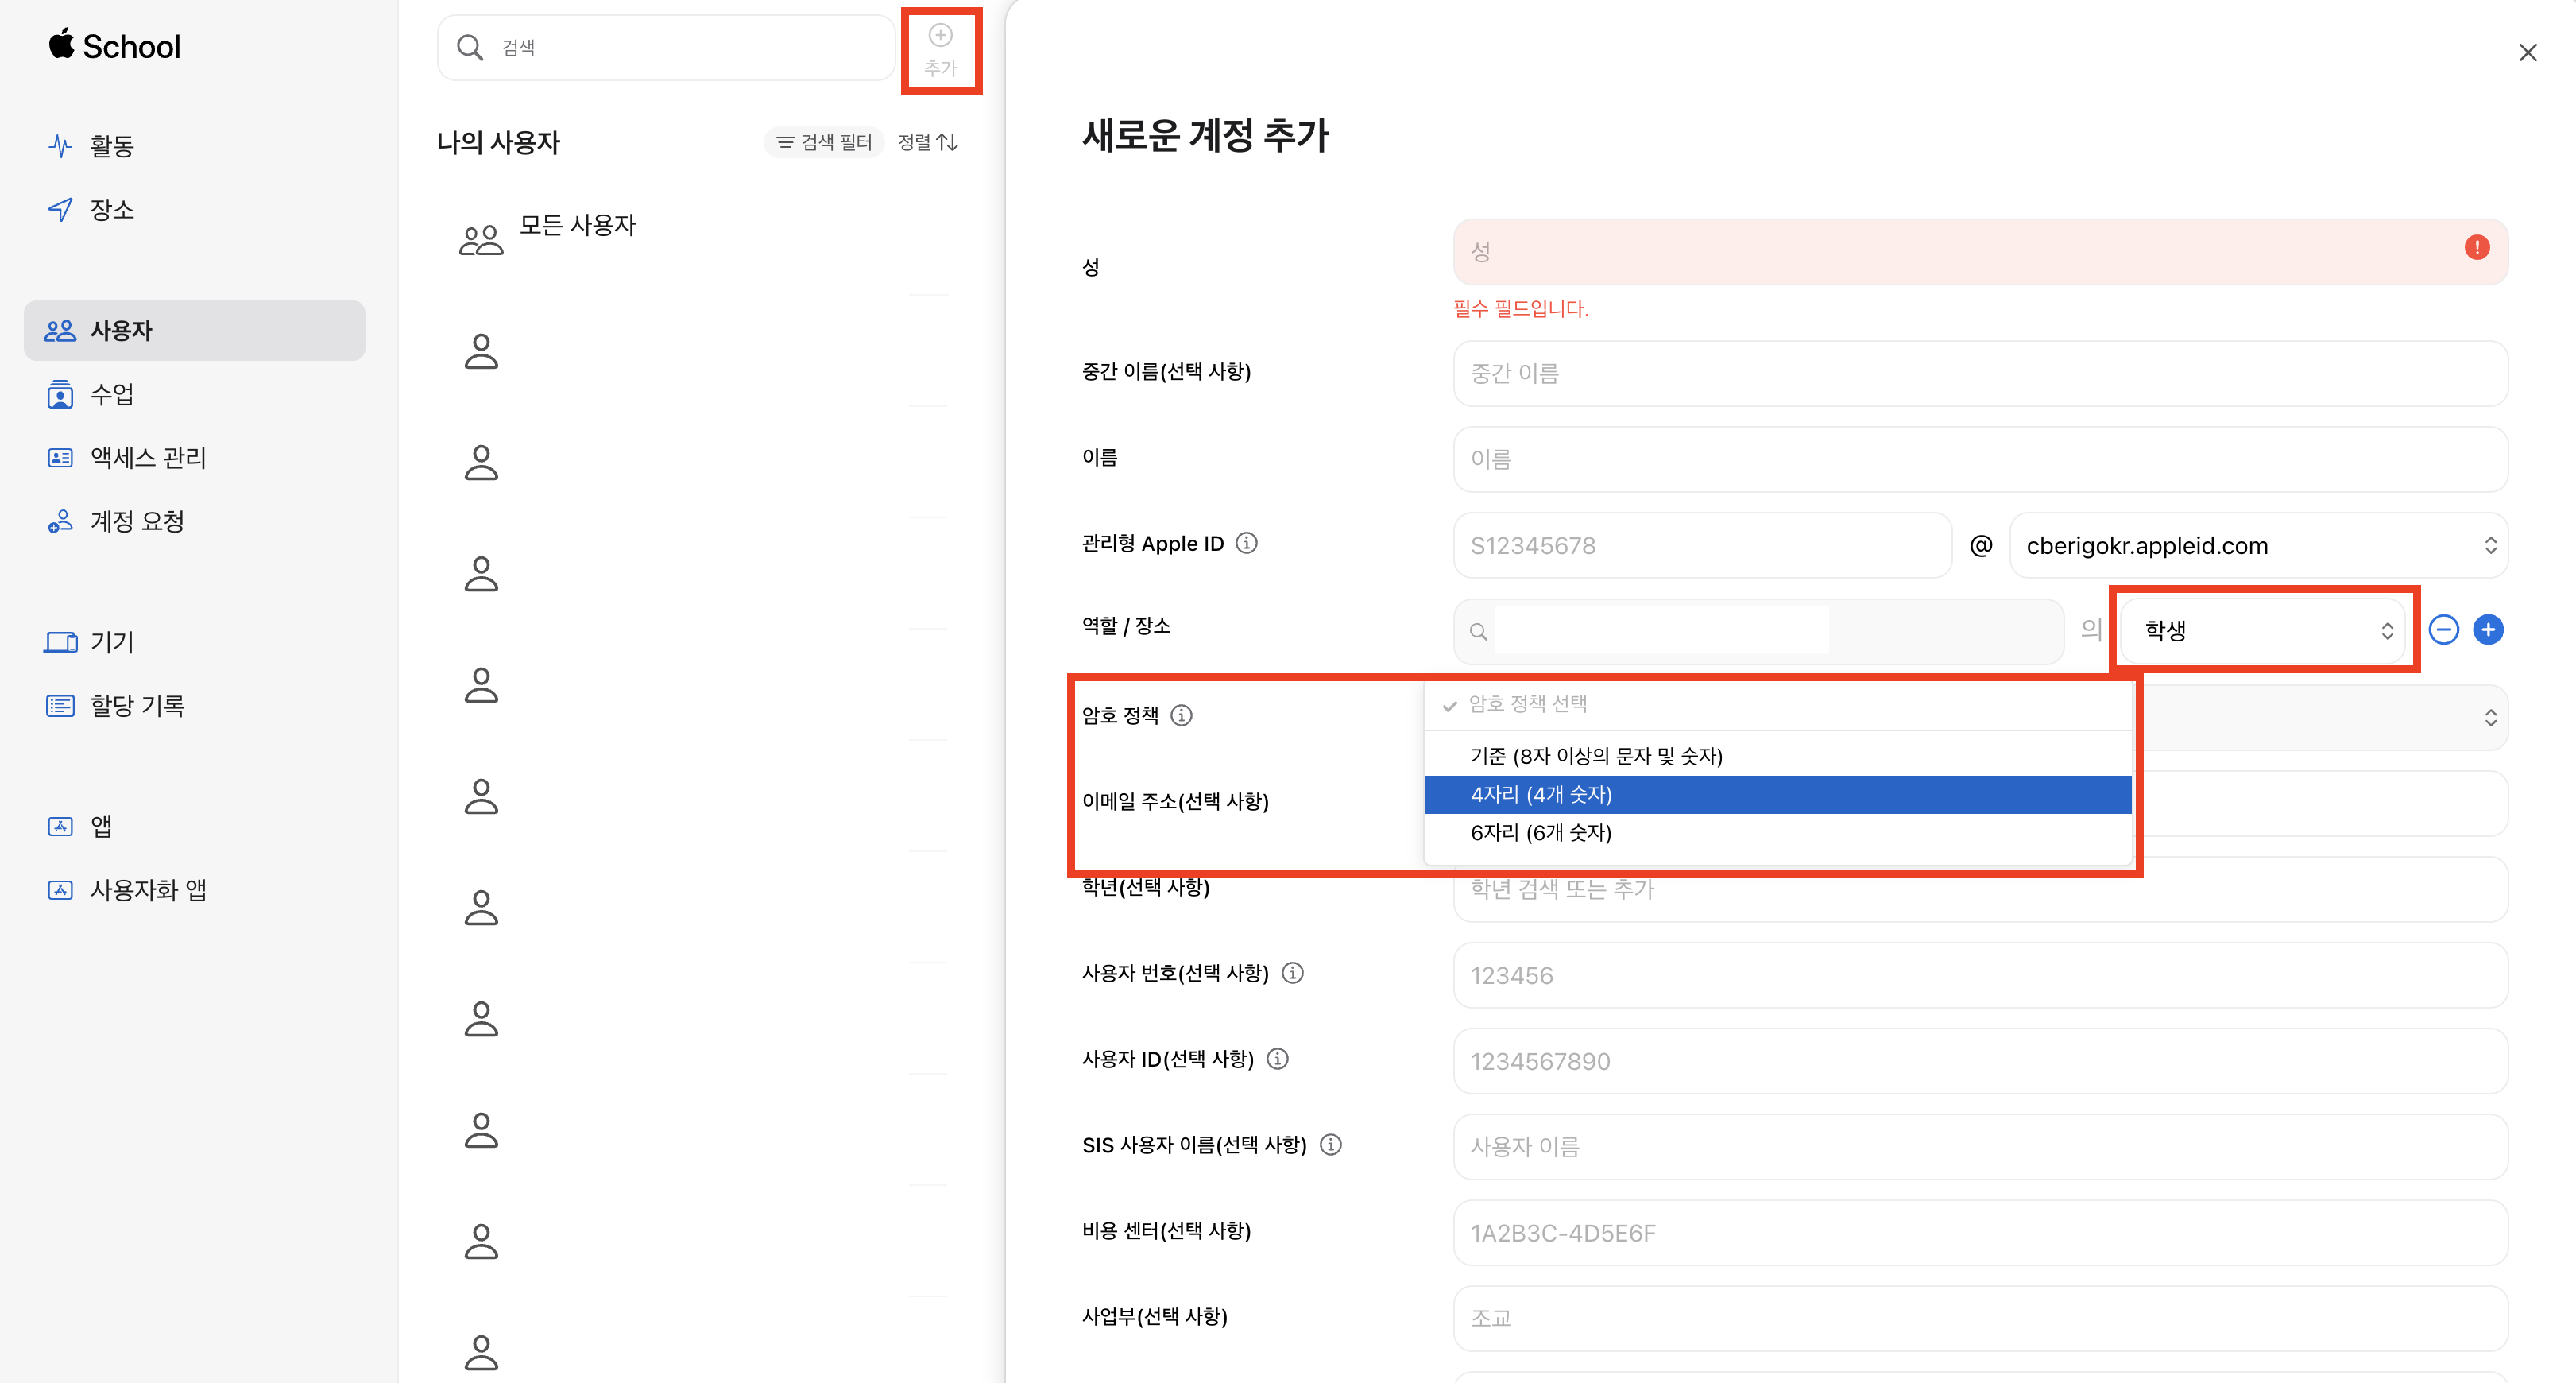The width and height of the screenshot is (2576, 1383).
Task: Open 계정 요청 in the sidebar
Action: (x=137, y=521)
